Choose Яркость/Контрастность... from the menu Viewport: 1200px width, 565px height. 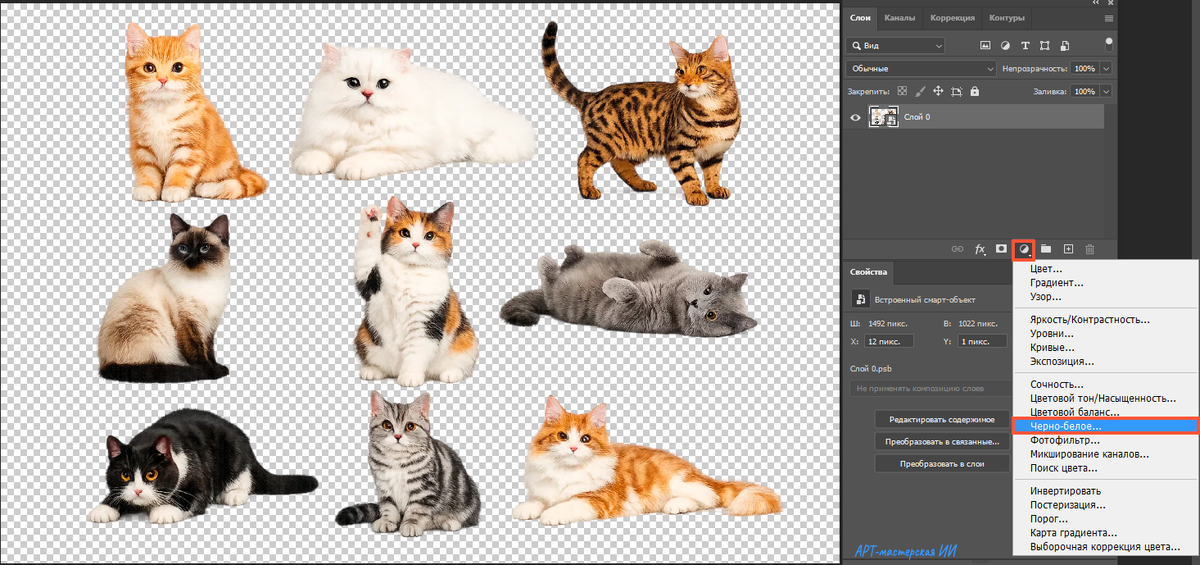(1105, 320)
